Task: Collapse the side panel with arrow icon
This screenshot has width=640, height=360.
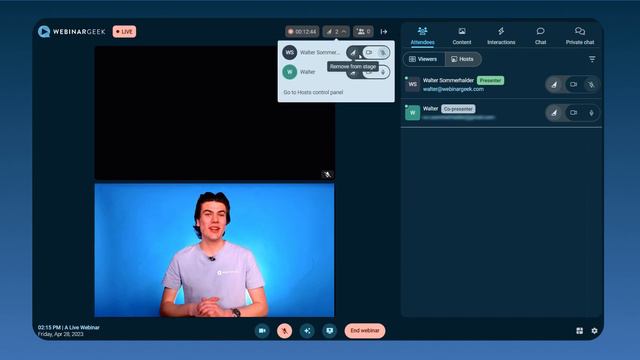Action: (x=384, y=31)
